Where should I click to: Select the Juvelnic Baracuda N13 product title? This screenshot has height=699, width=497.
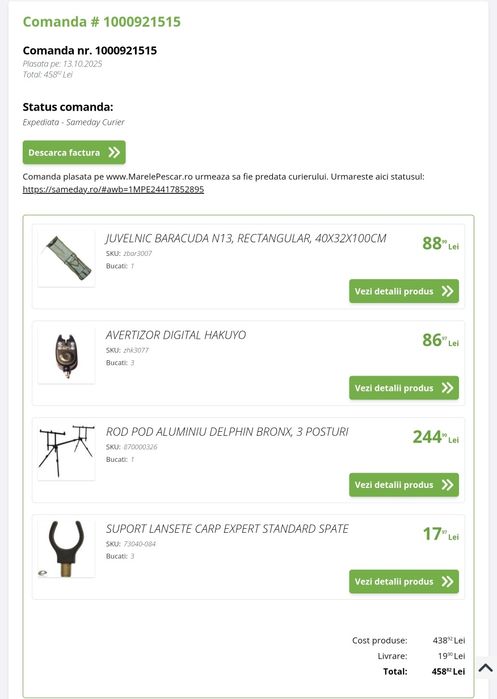pos(246,238)
